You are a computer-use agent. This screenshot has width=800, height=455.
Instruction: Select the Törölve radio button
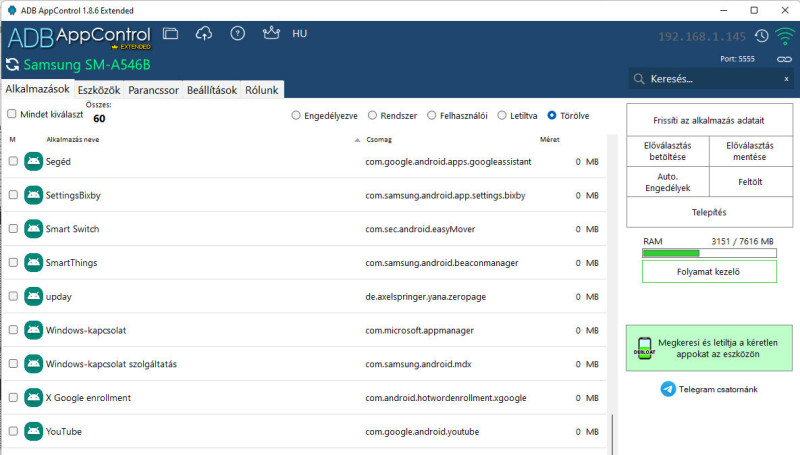[x=552, y=115]
